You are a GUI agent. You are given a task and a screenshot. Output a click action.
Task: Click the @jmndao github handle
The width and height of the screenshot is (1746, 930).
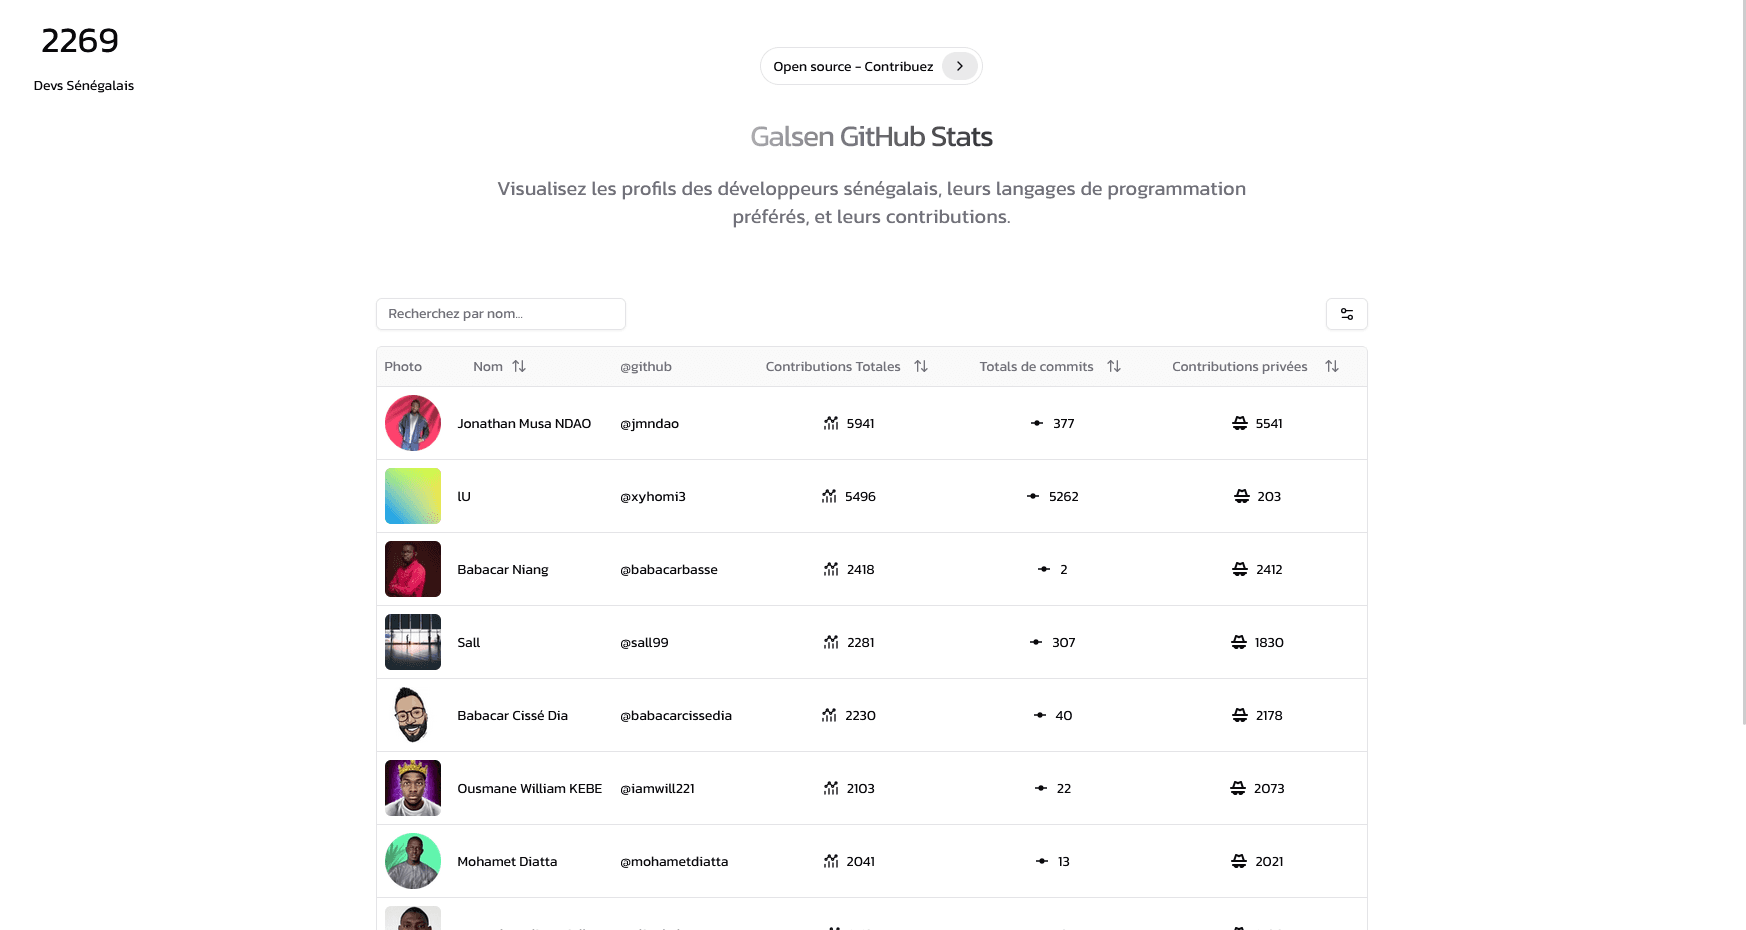click(x=650, y=424)
